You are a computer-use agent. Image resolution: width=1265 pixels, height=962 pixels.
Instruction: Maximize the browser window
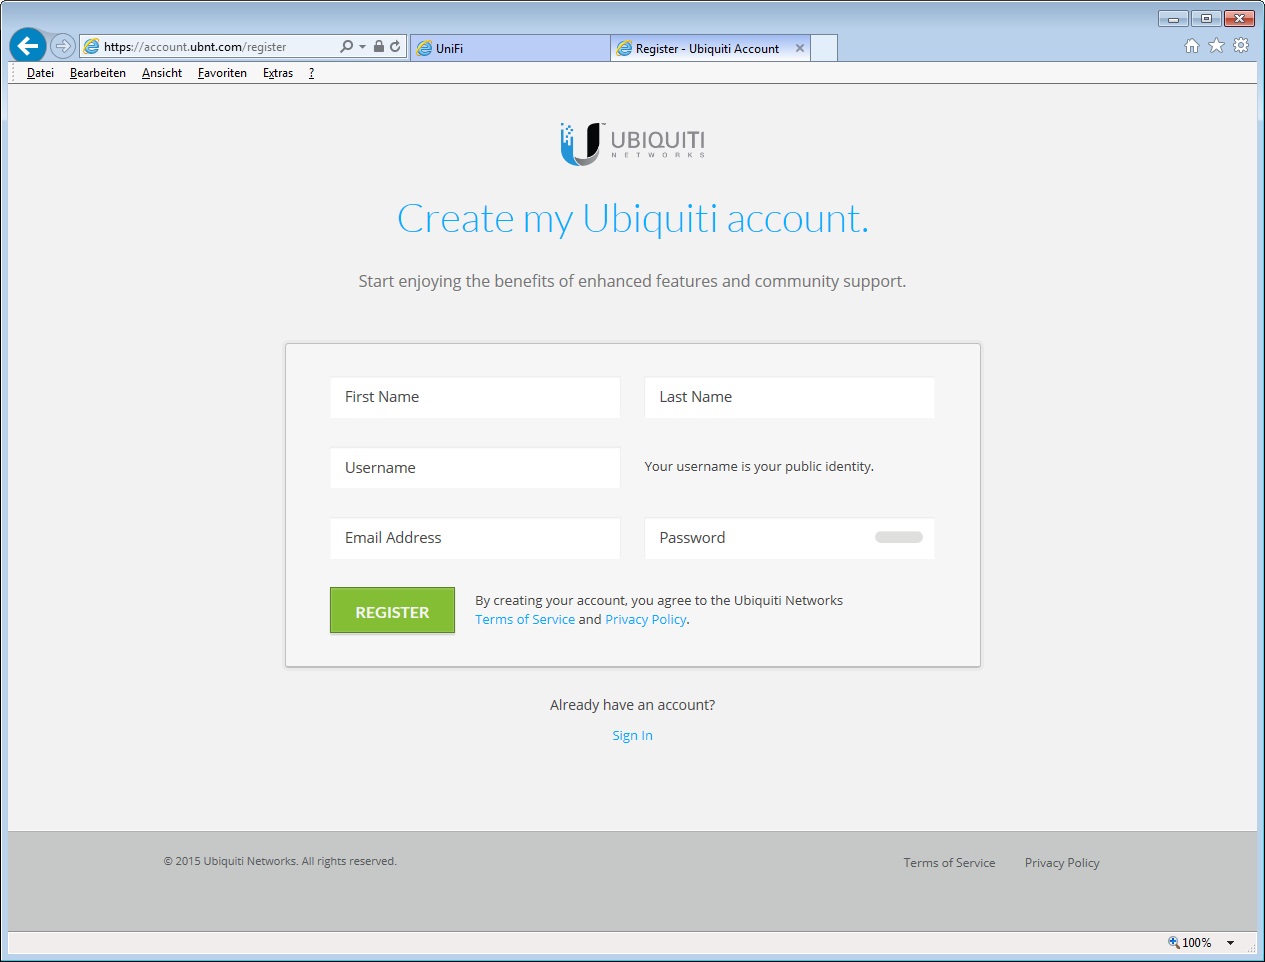pyautogui.click(x=1206, y=18)
